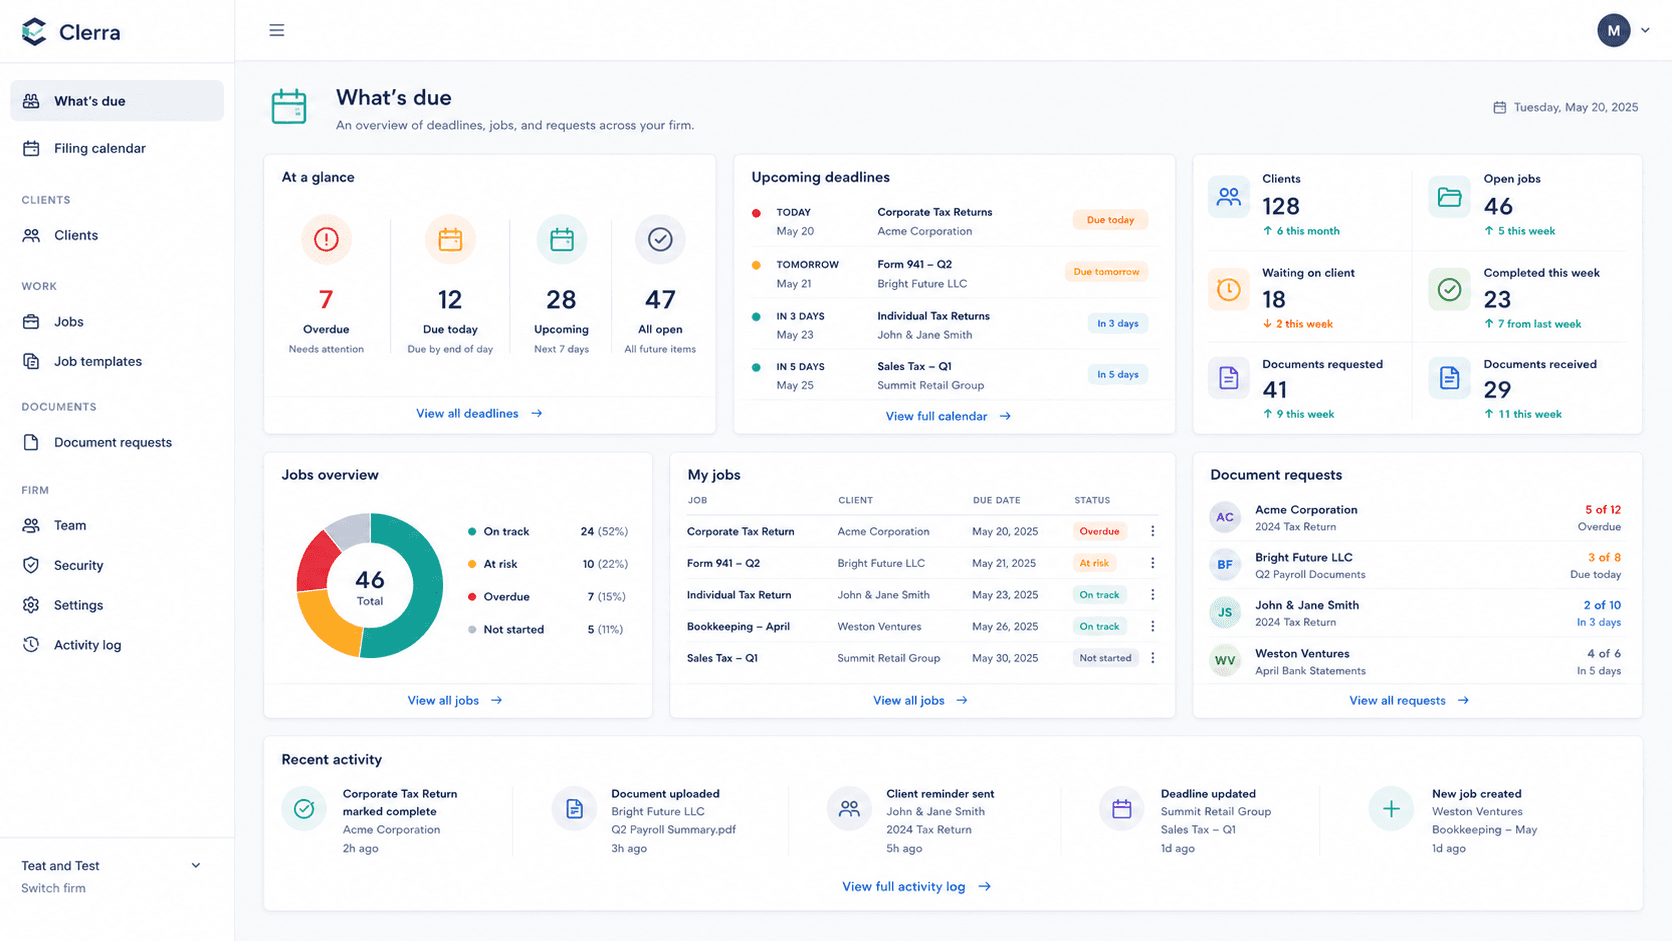Click the Document uploaded activity icon
The height and width of the screenshot is (941, 1672).
[x=574, y=809]
